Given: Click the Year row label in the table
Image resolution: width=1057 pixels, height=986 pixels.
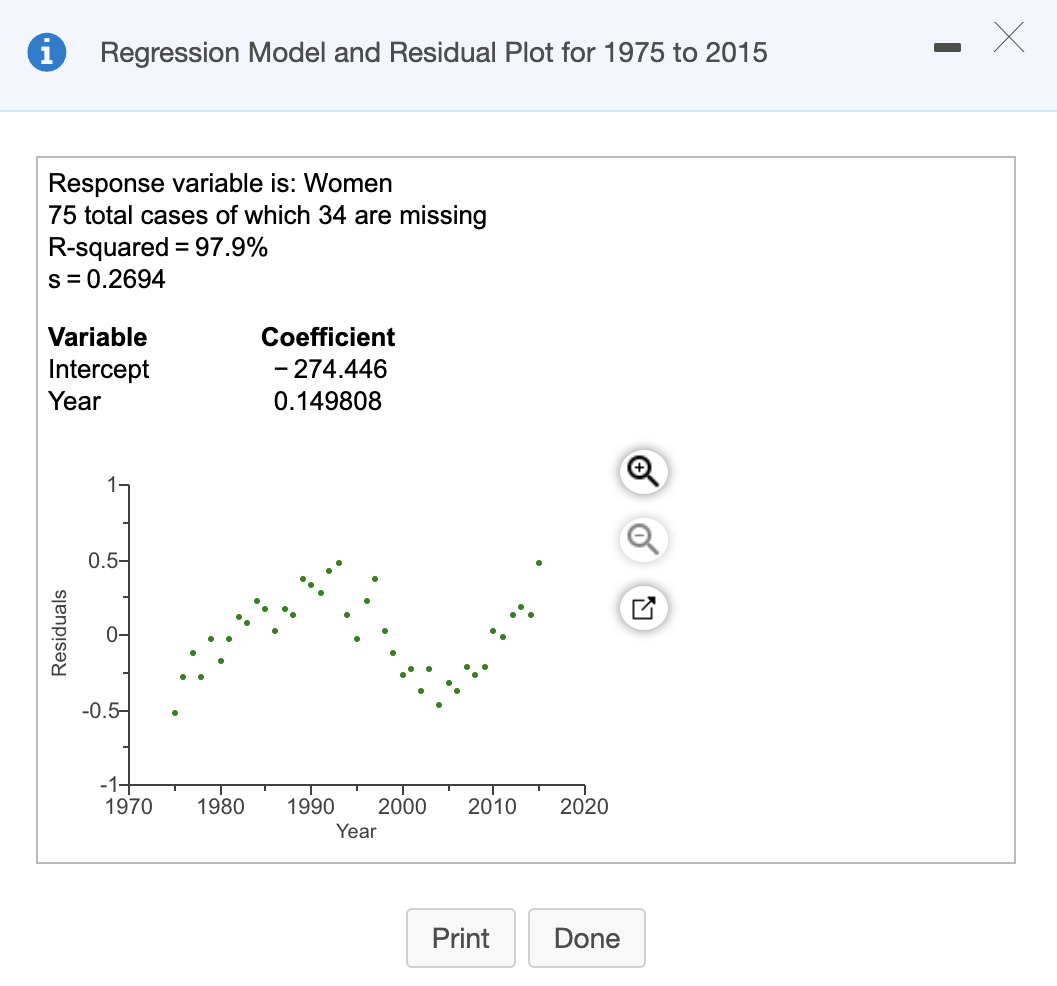Looking at the screenshot, I should (74, 401).
